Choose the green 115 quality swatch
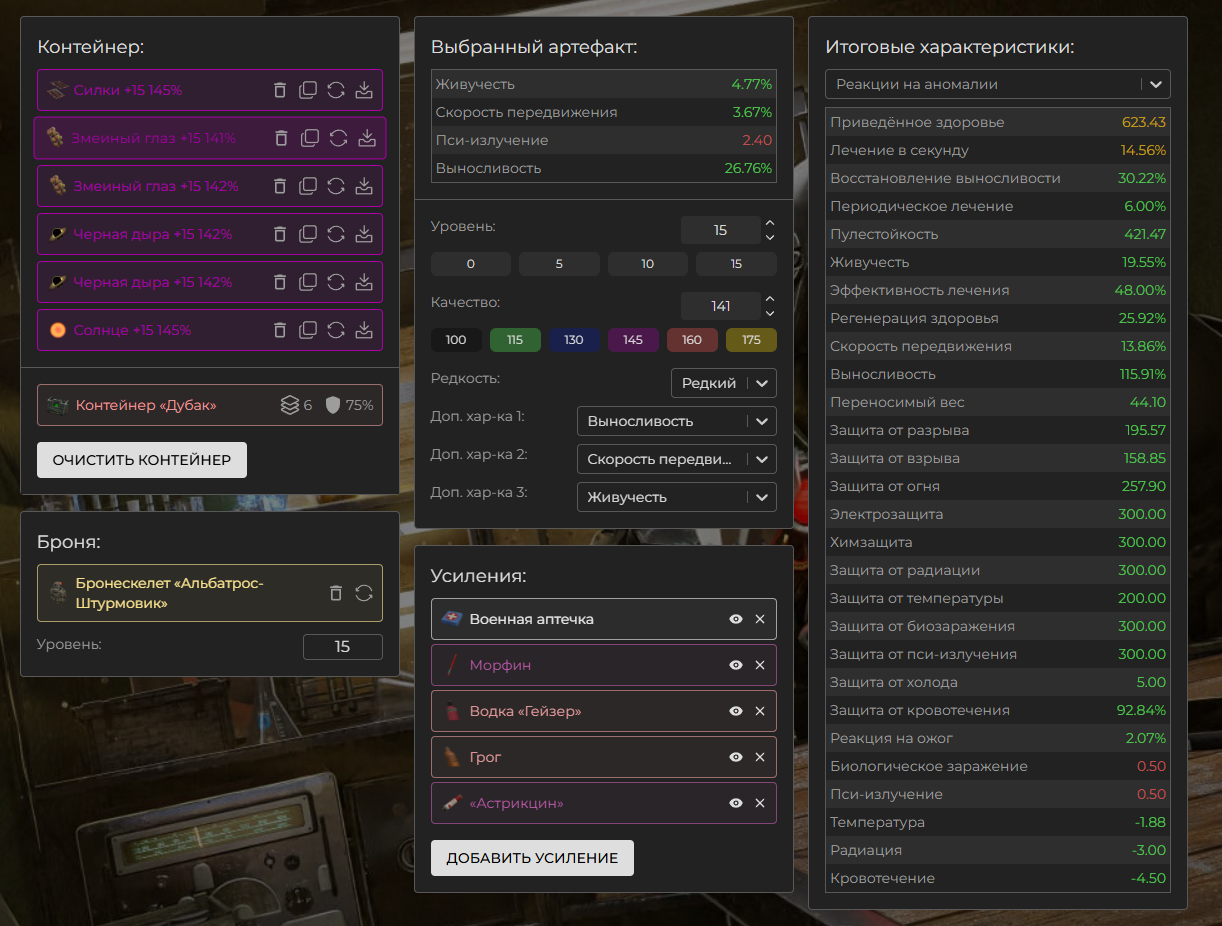1222x926 pixels. click(515, 340)
